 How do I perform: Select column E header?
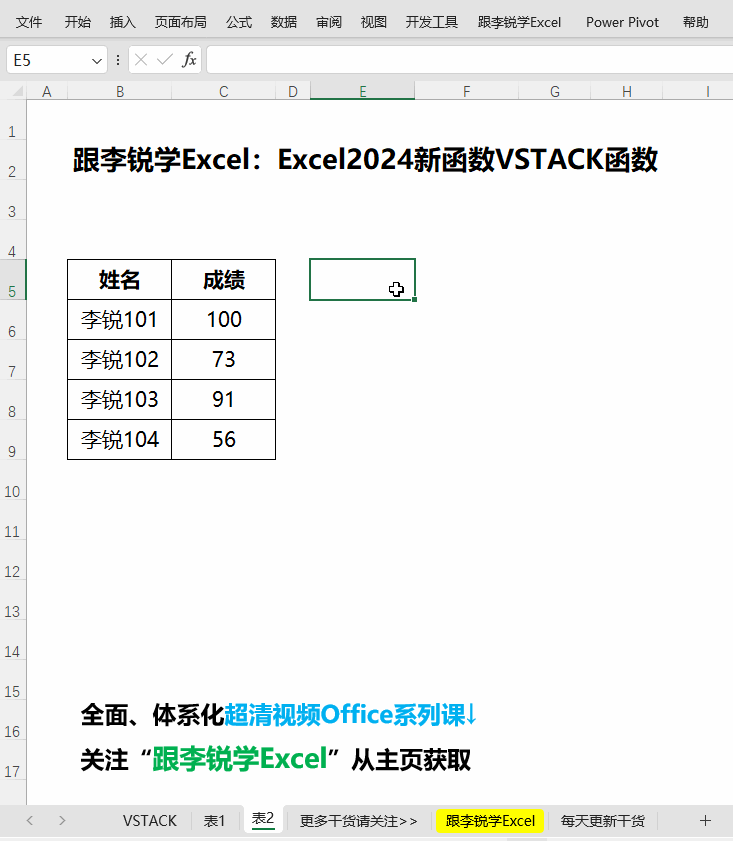click(362, 91)
